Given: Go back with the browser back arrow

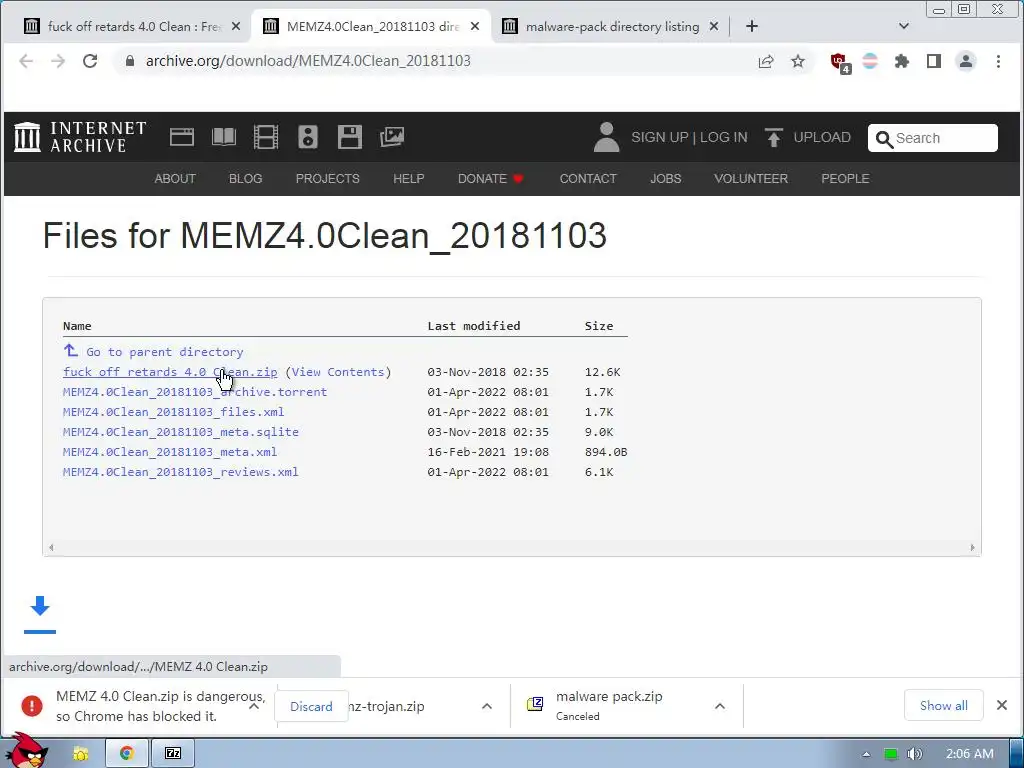Looking at the screenshot, I should pos(26,61).
